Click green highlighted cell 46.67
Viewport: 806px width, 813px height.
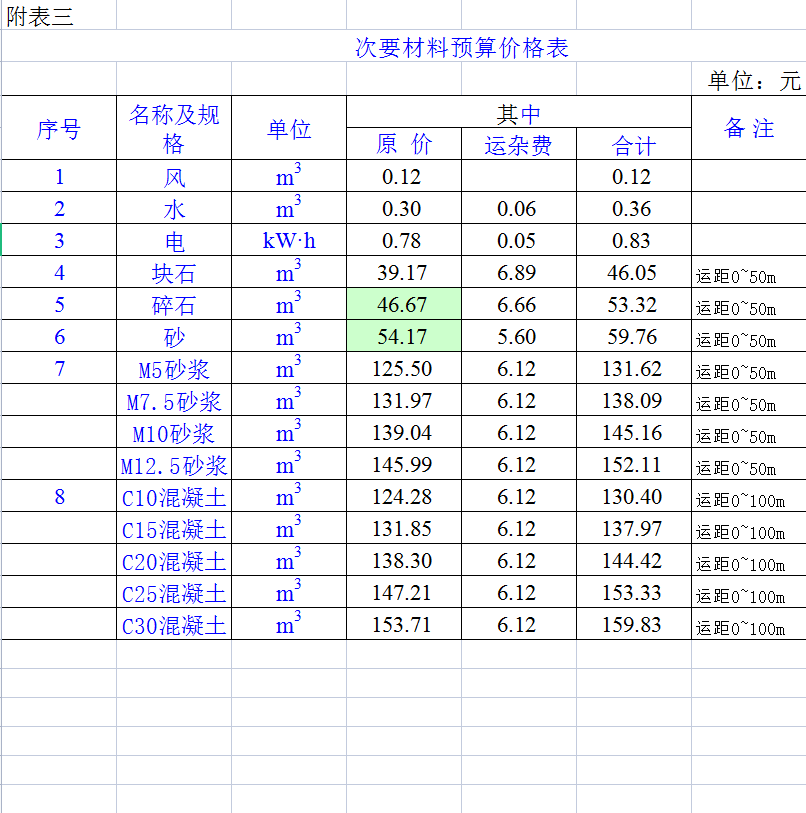404,304
